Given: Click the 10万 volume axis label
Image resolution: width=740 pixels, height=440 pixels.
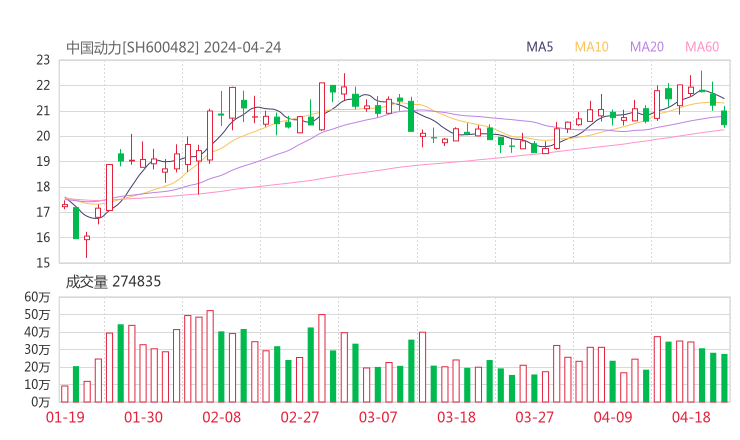Looking at the screenshot, I should pos(37,384).
